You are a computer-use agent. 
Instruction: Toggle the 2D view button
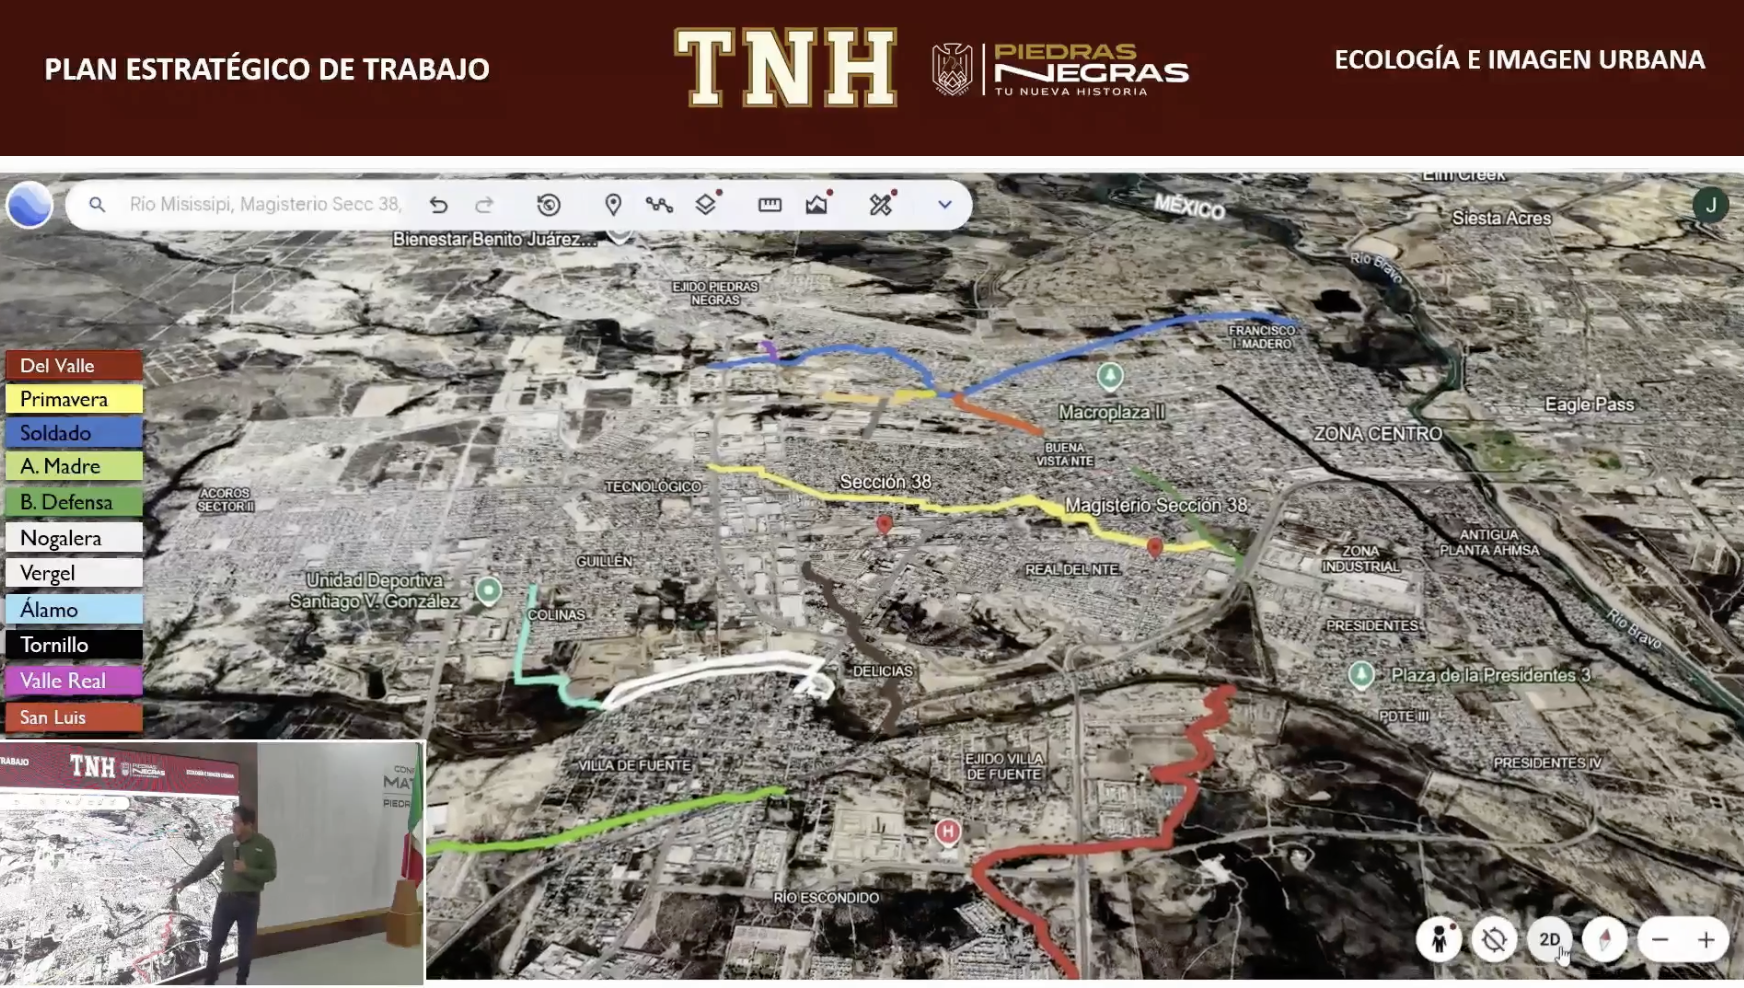[x=1549, y=940]
